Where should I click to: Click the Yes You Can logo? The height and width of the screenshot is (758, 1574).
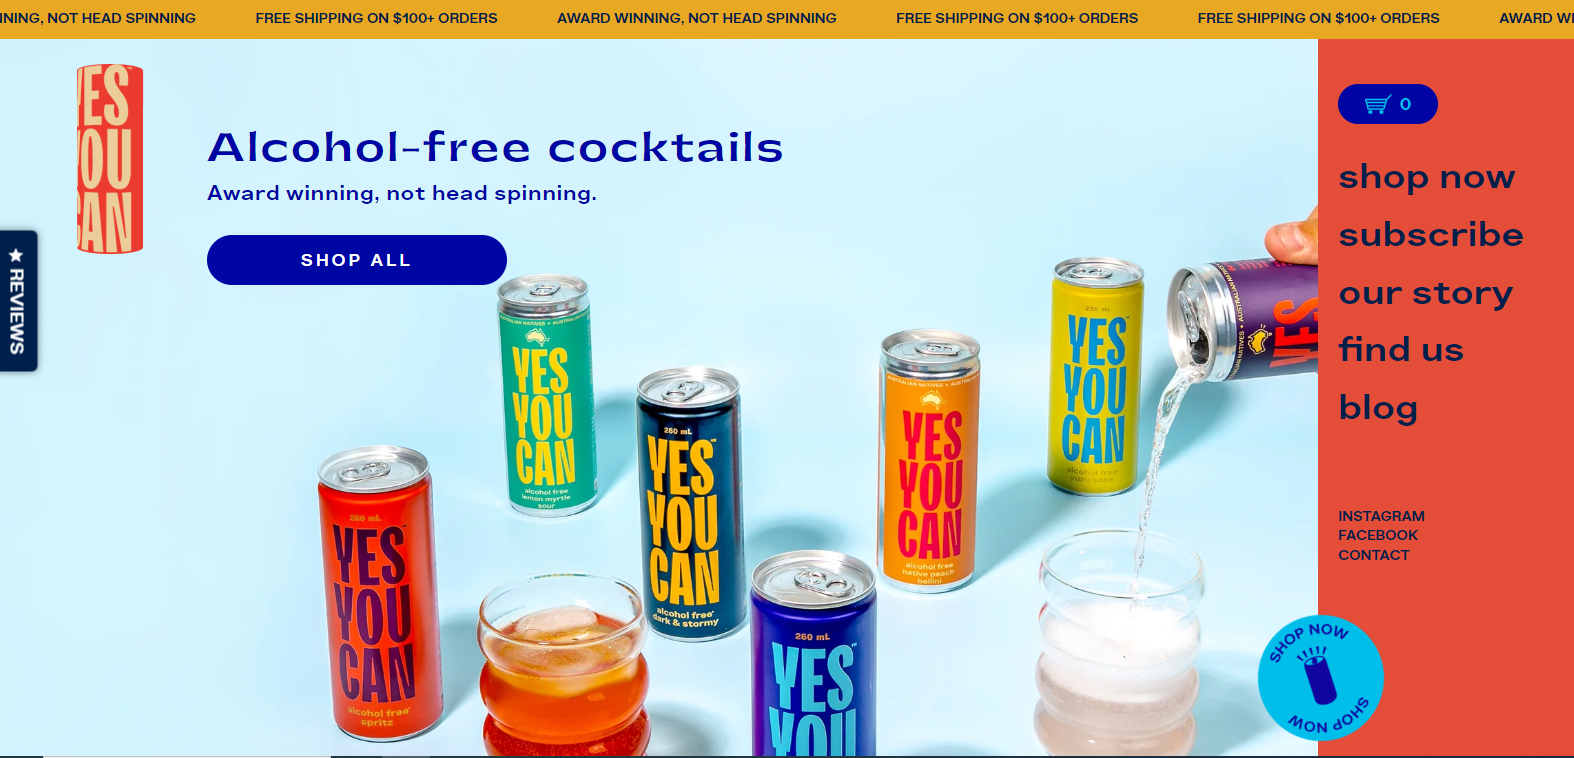tap(110, 159)
